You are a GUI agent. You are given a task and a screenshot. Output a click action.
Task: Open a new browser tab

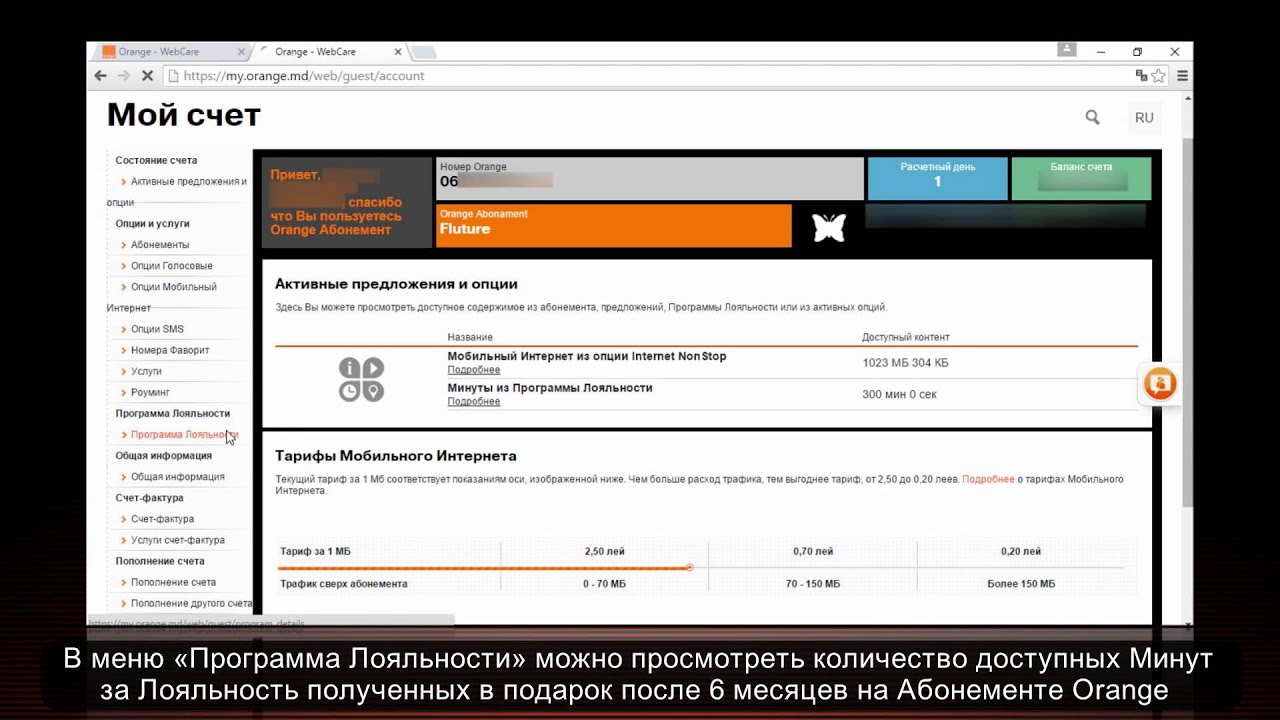pos(423,52)
